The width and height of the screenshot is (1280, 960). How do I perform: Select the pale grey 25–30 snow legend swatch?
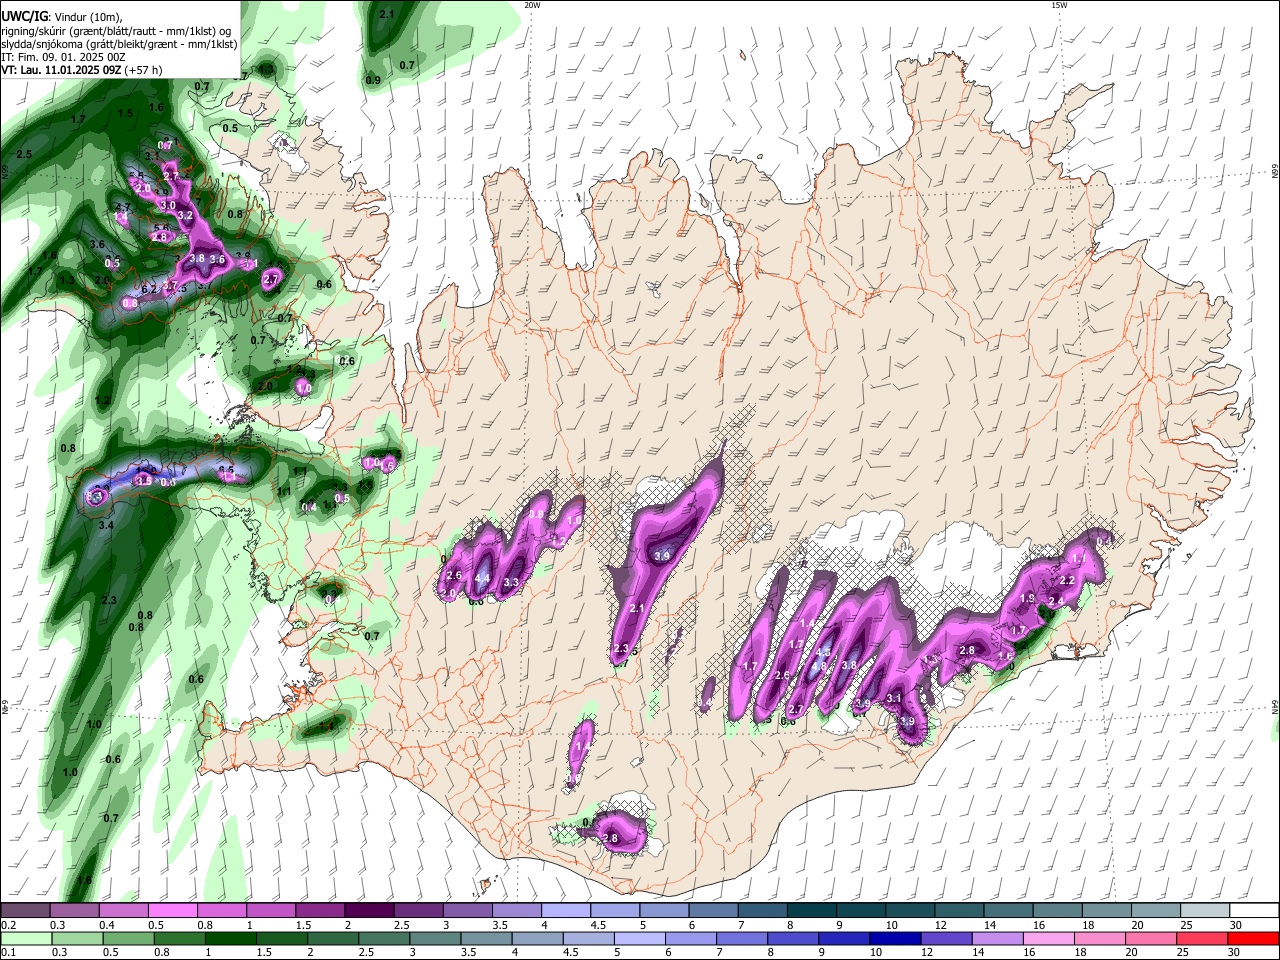[1205, 911]
